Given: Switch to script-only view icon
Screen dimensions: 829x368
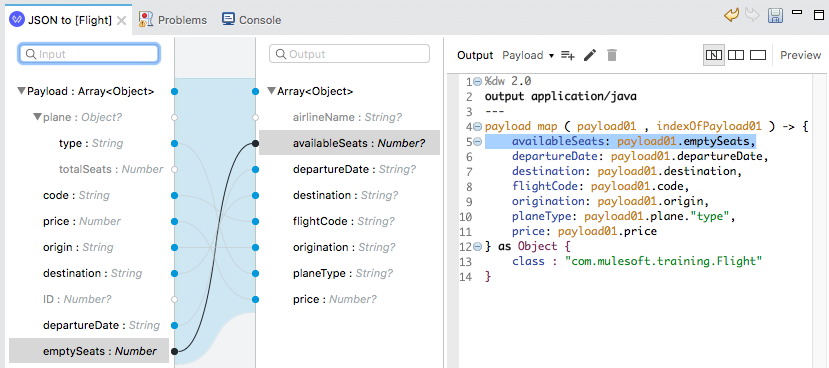Looking at the screenshot, I should [x=758, y=55].
